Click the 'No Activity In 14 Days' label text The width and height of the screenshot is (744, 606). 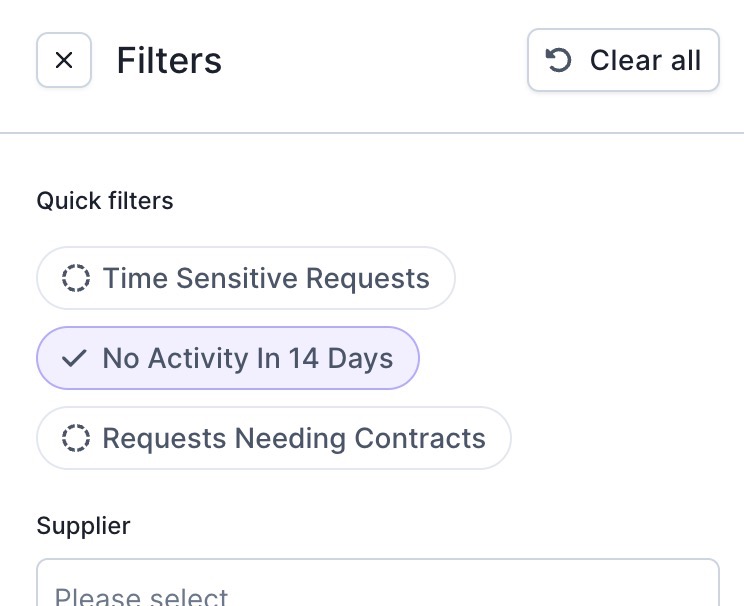pos(248,358)
